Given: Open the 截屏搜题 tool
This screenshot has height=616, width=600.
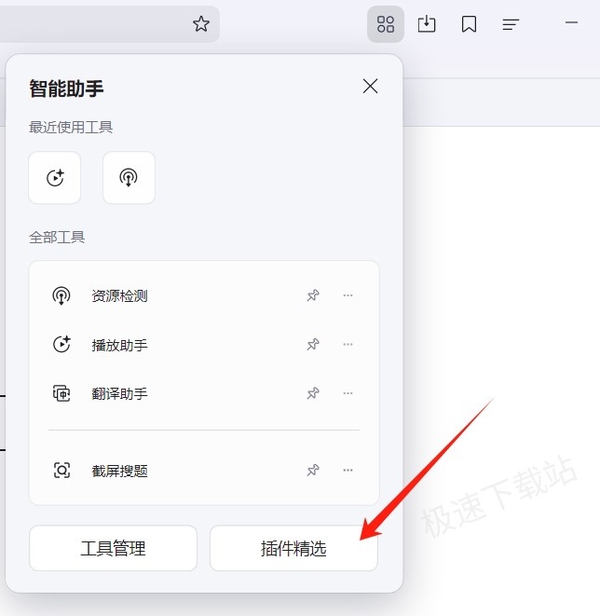Looking at the screenshot, I should click(119, 471).
